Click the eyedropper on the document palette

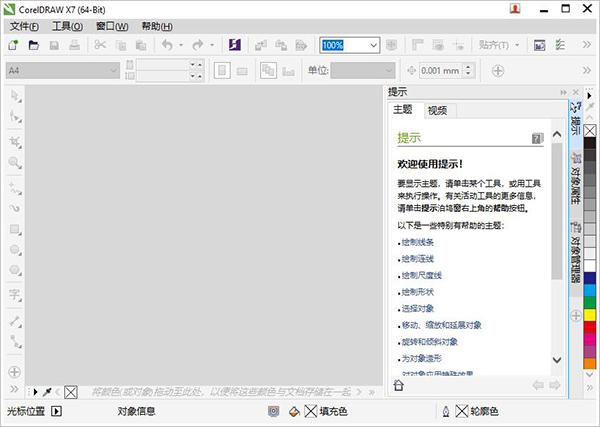47,392
